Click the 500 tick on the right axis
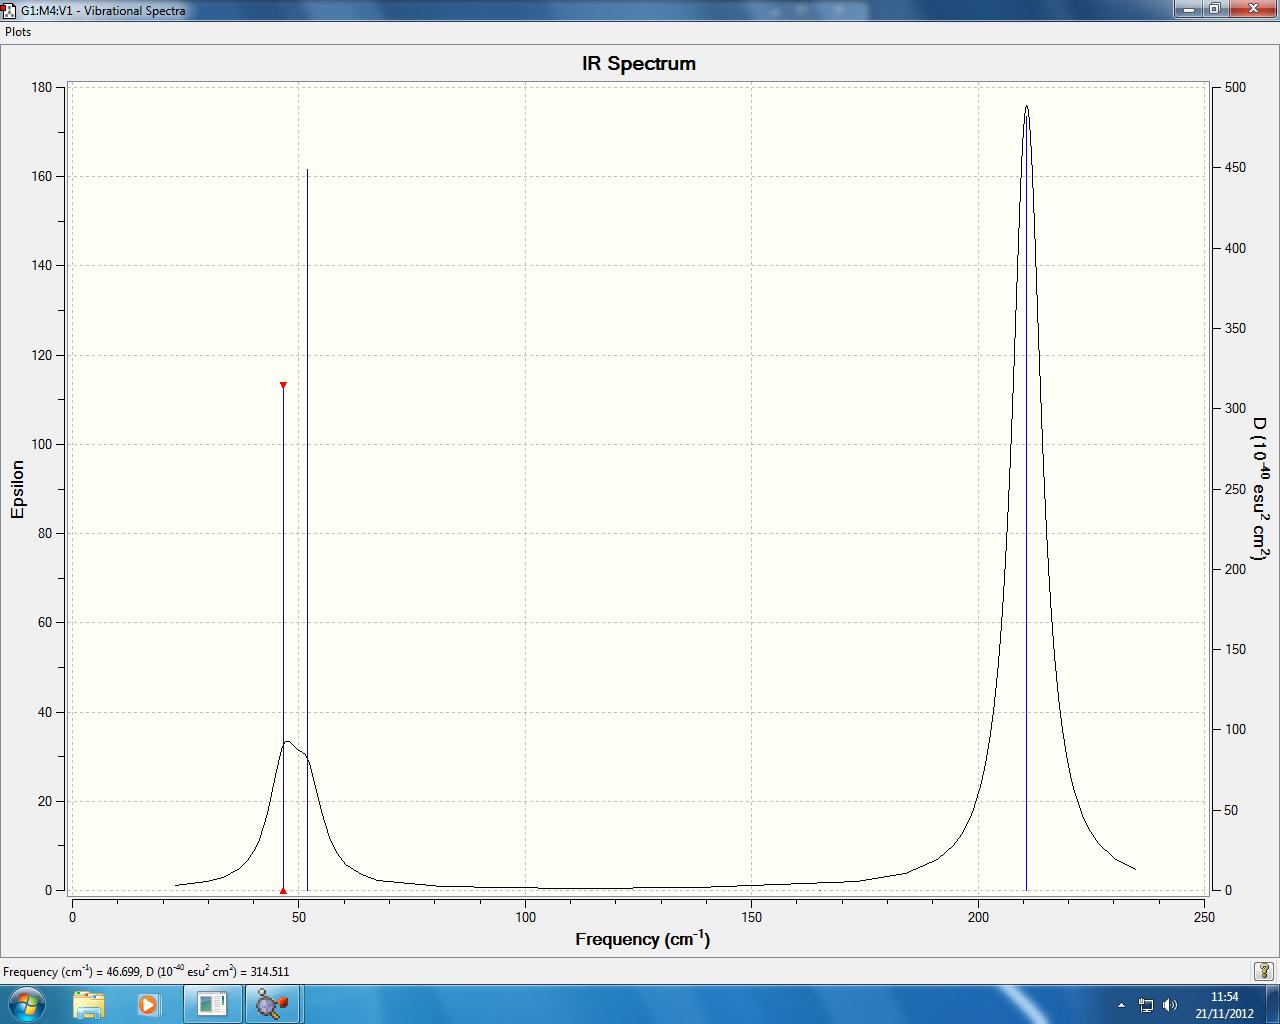Screen dimensions: 1280x1024 (x=1235, y=87)
